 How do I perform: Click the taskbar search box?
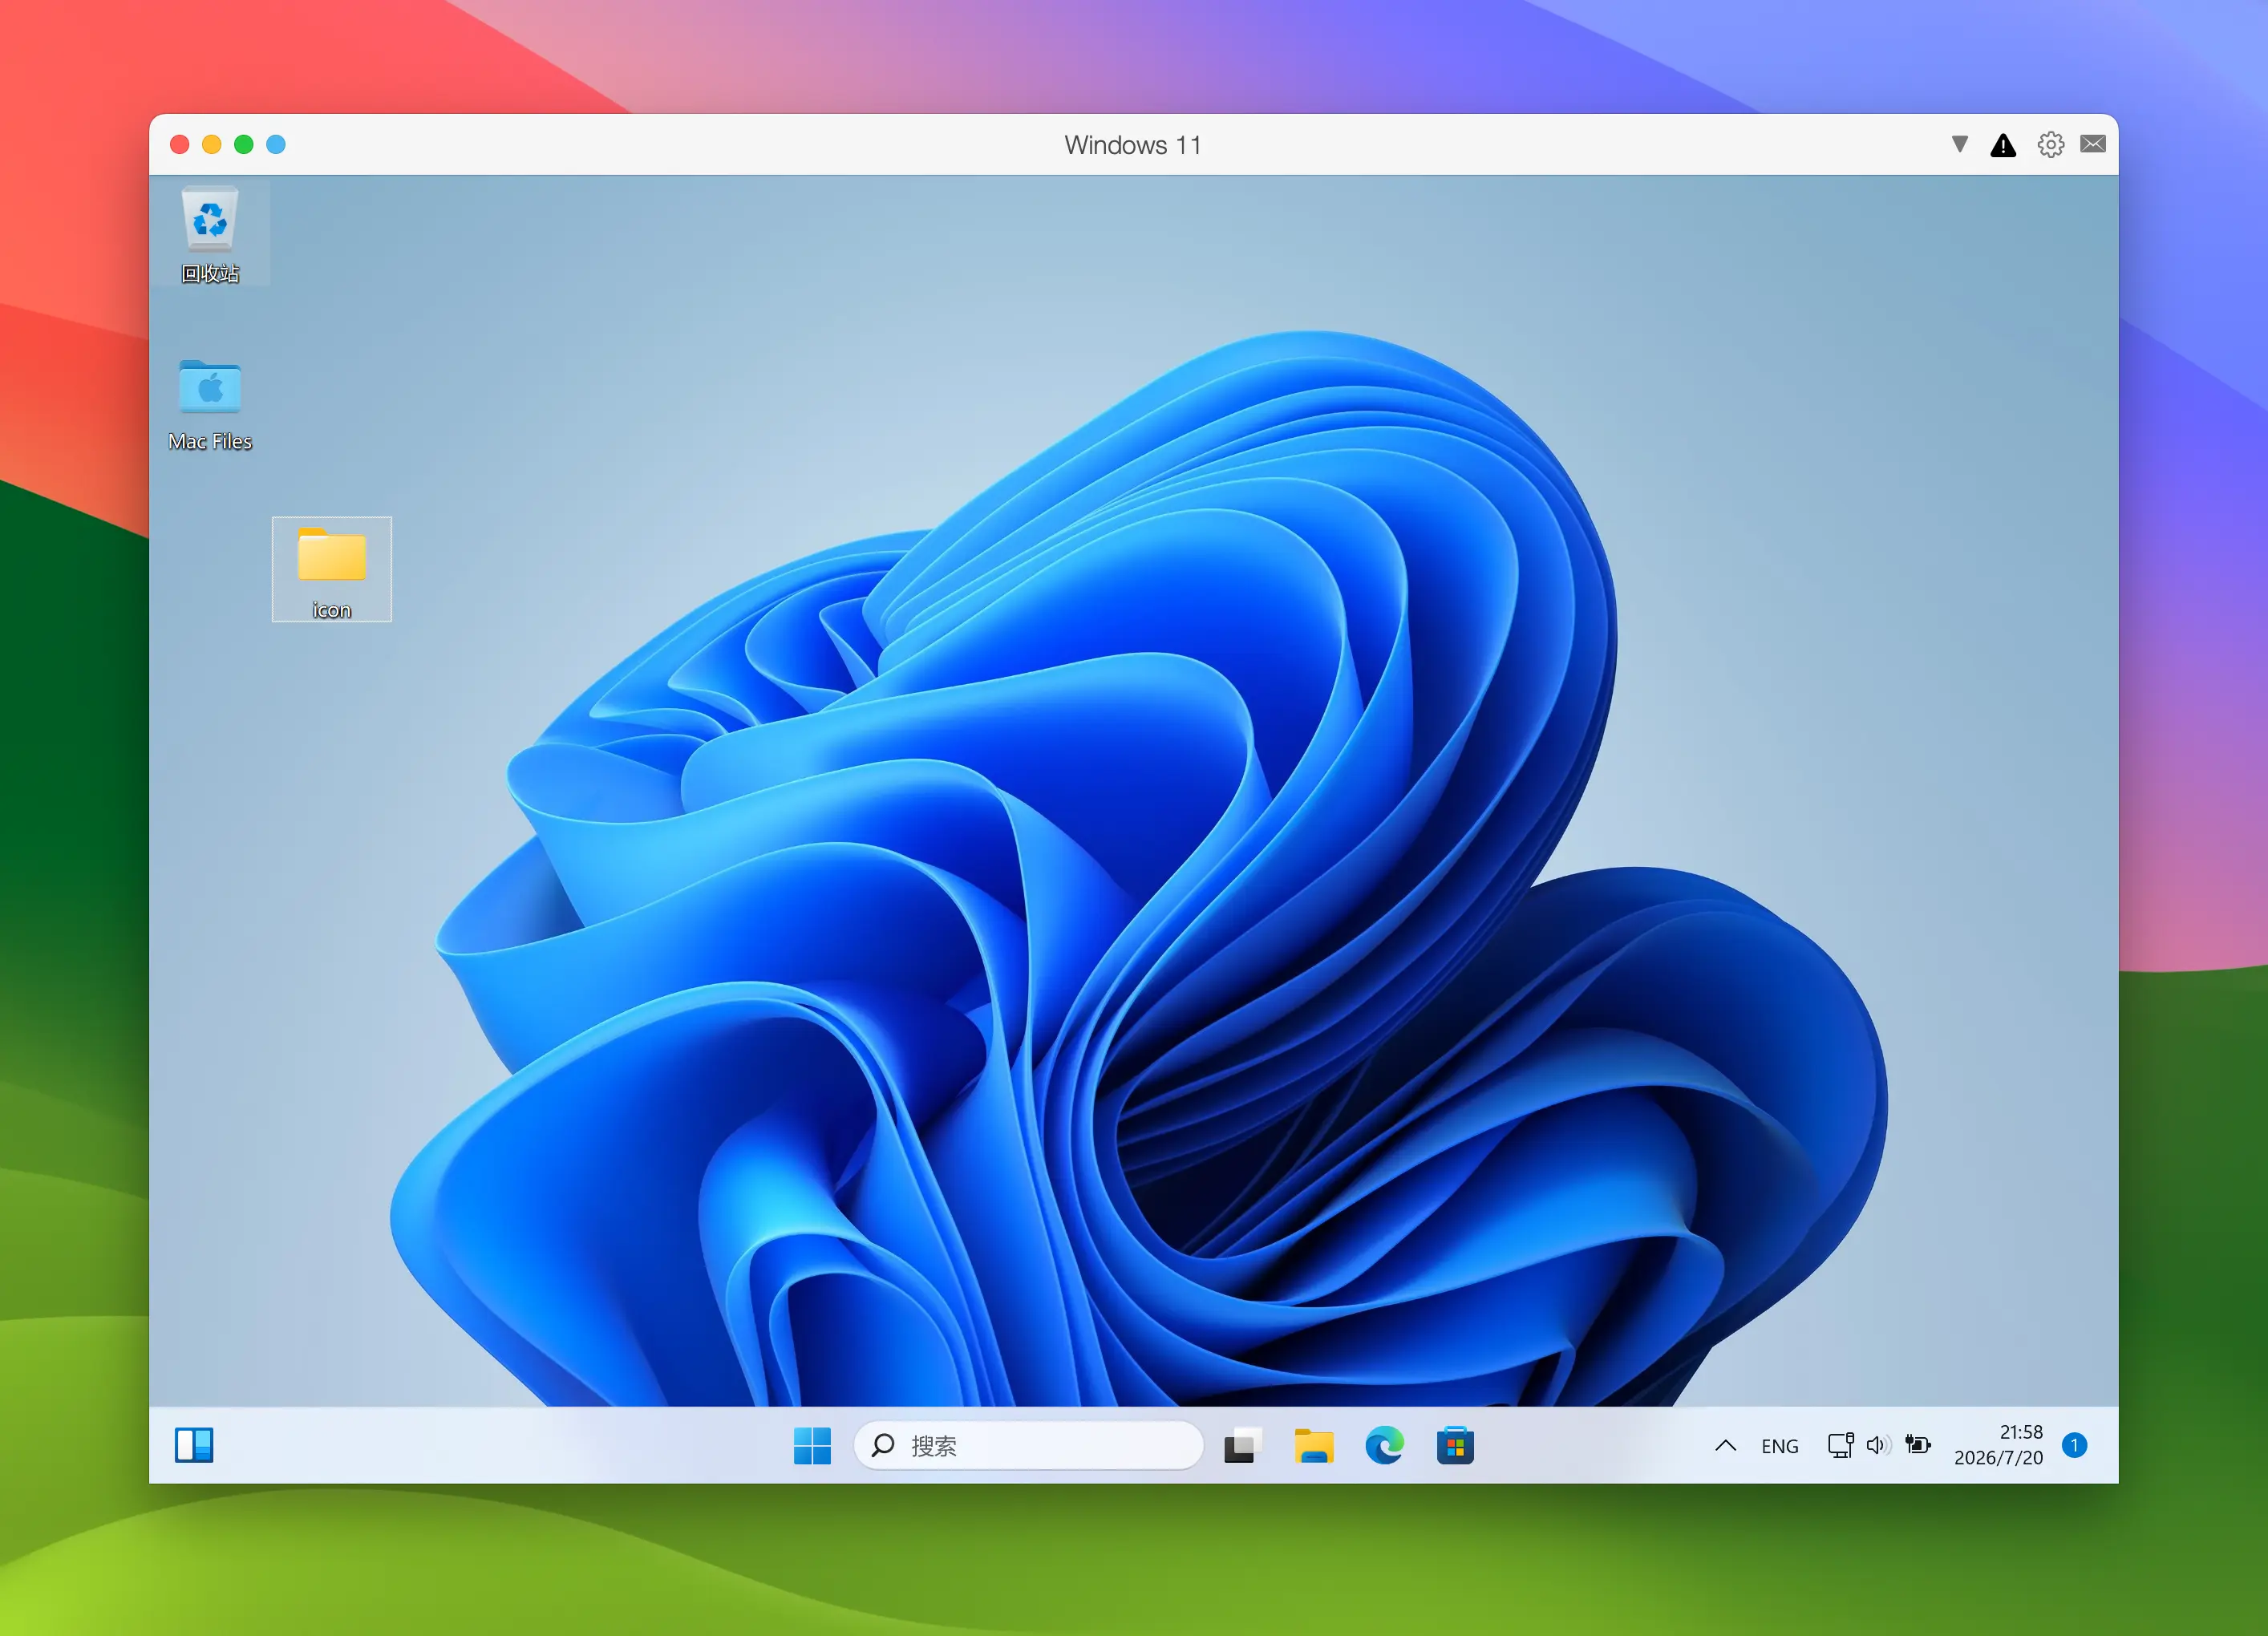1028,1445
